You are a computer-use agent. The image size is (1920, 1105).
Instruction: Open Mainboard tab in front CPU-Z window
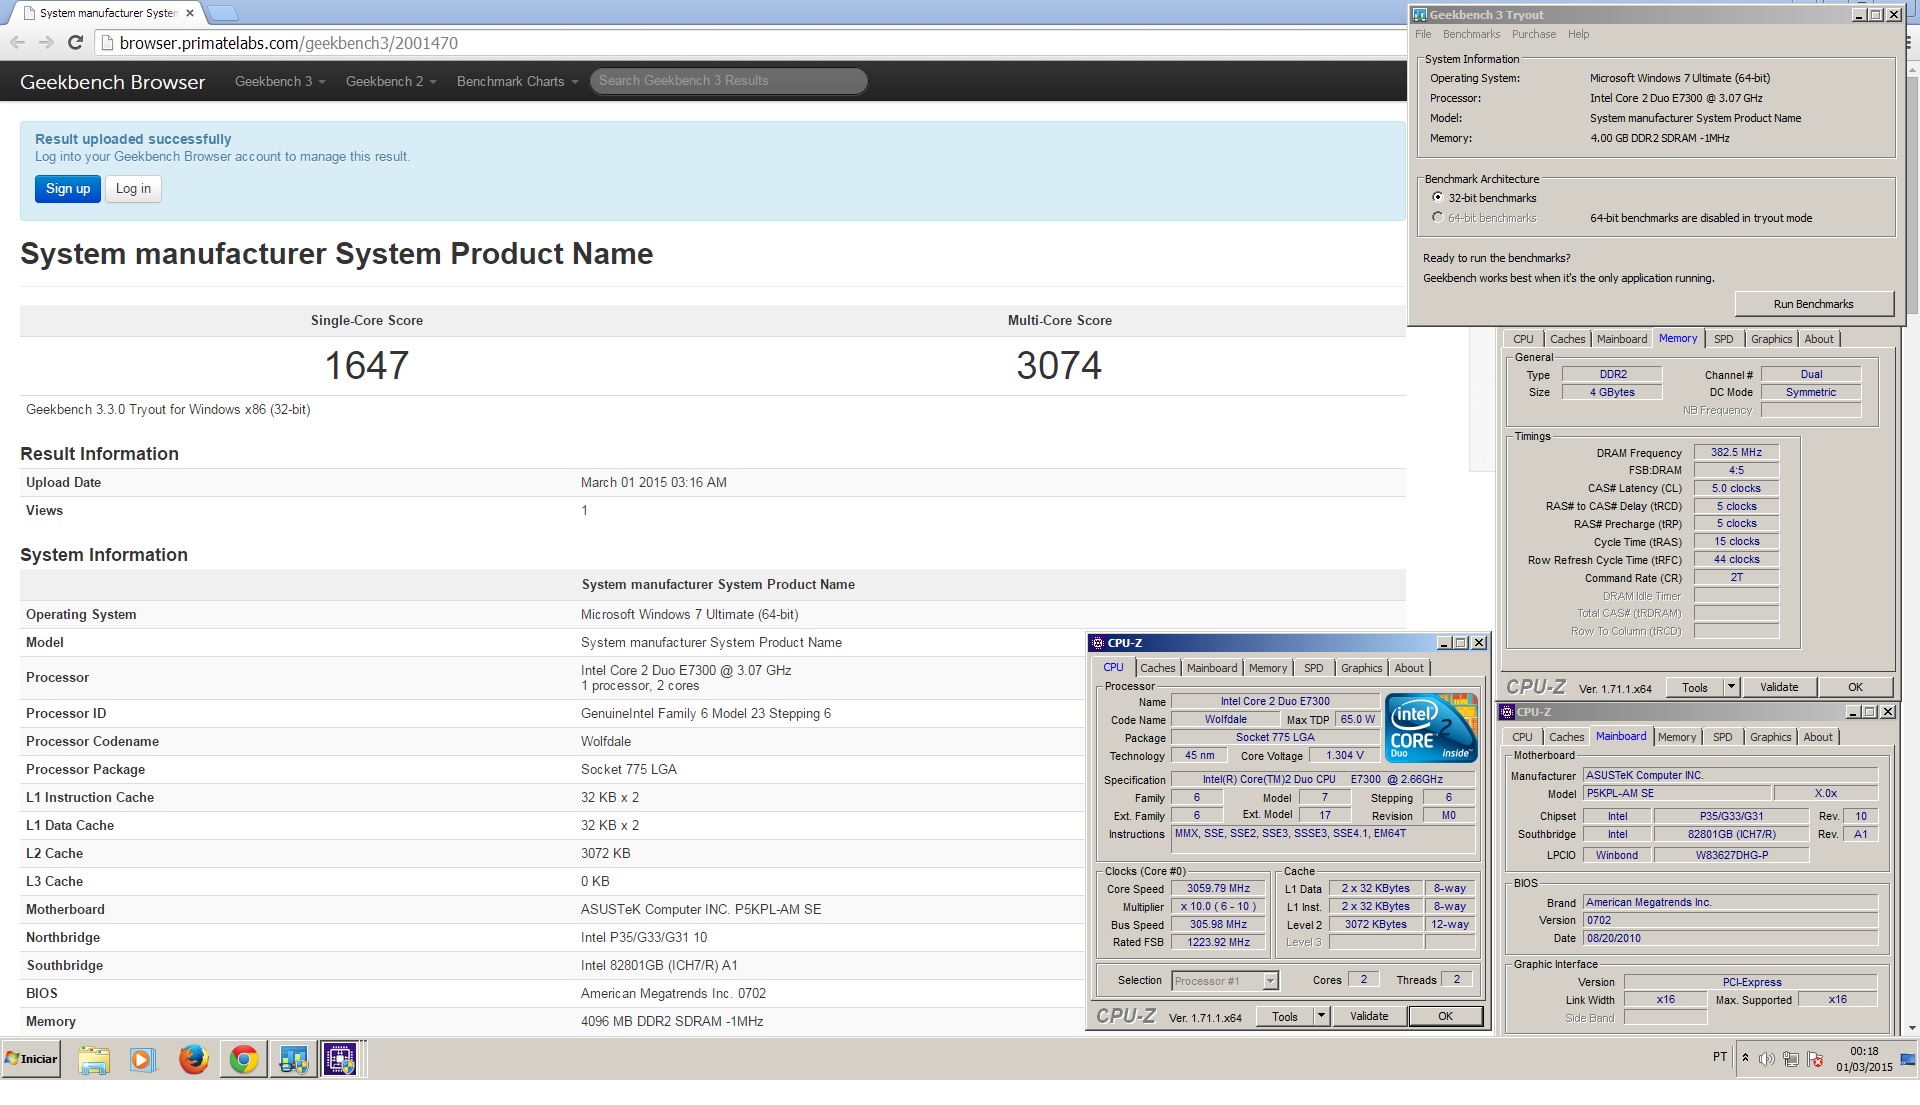pyautogui.click(x=1212, y=668)
